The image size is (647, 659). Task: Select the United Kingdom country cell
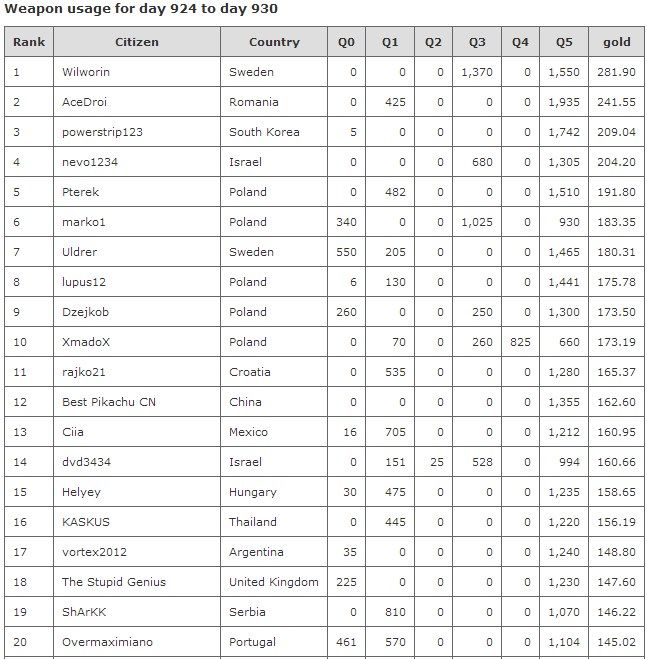click(x=274, y=582)
